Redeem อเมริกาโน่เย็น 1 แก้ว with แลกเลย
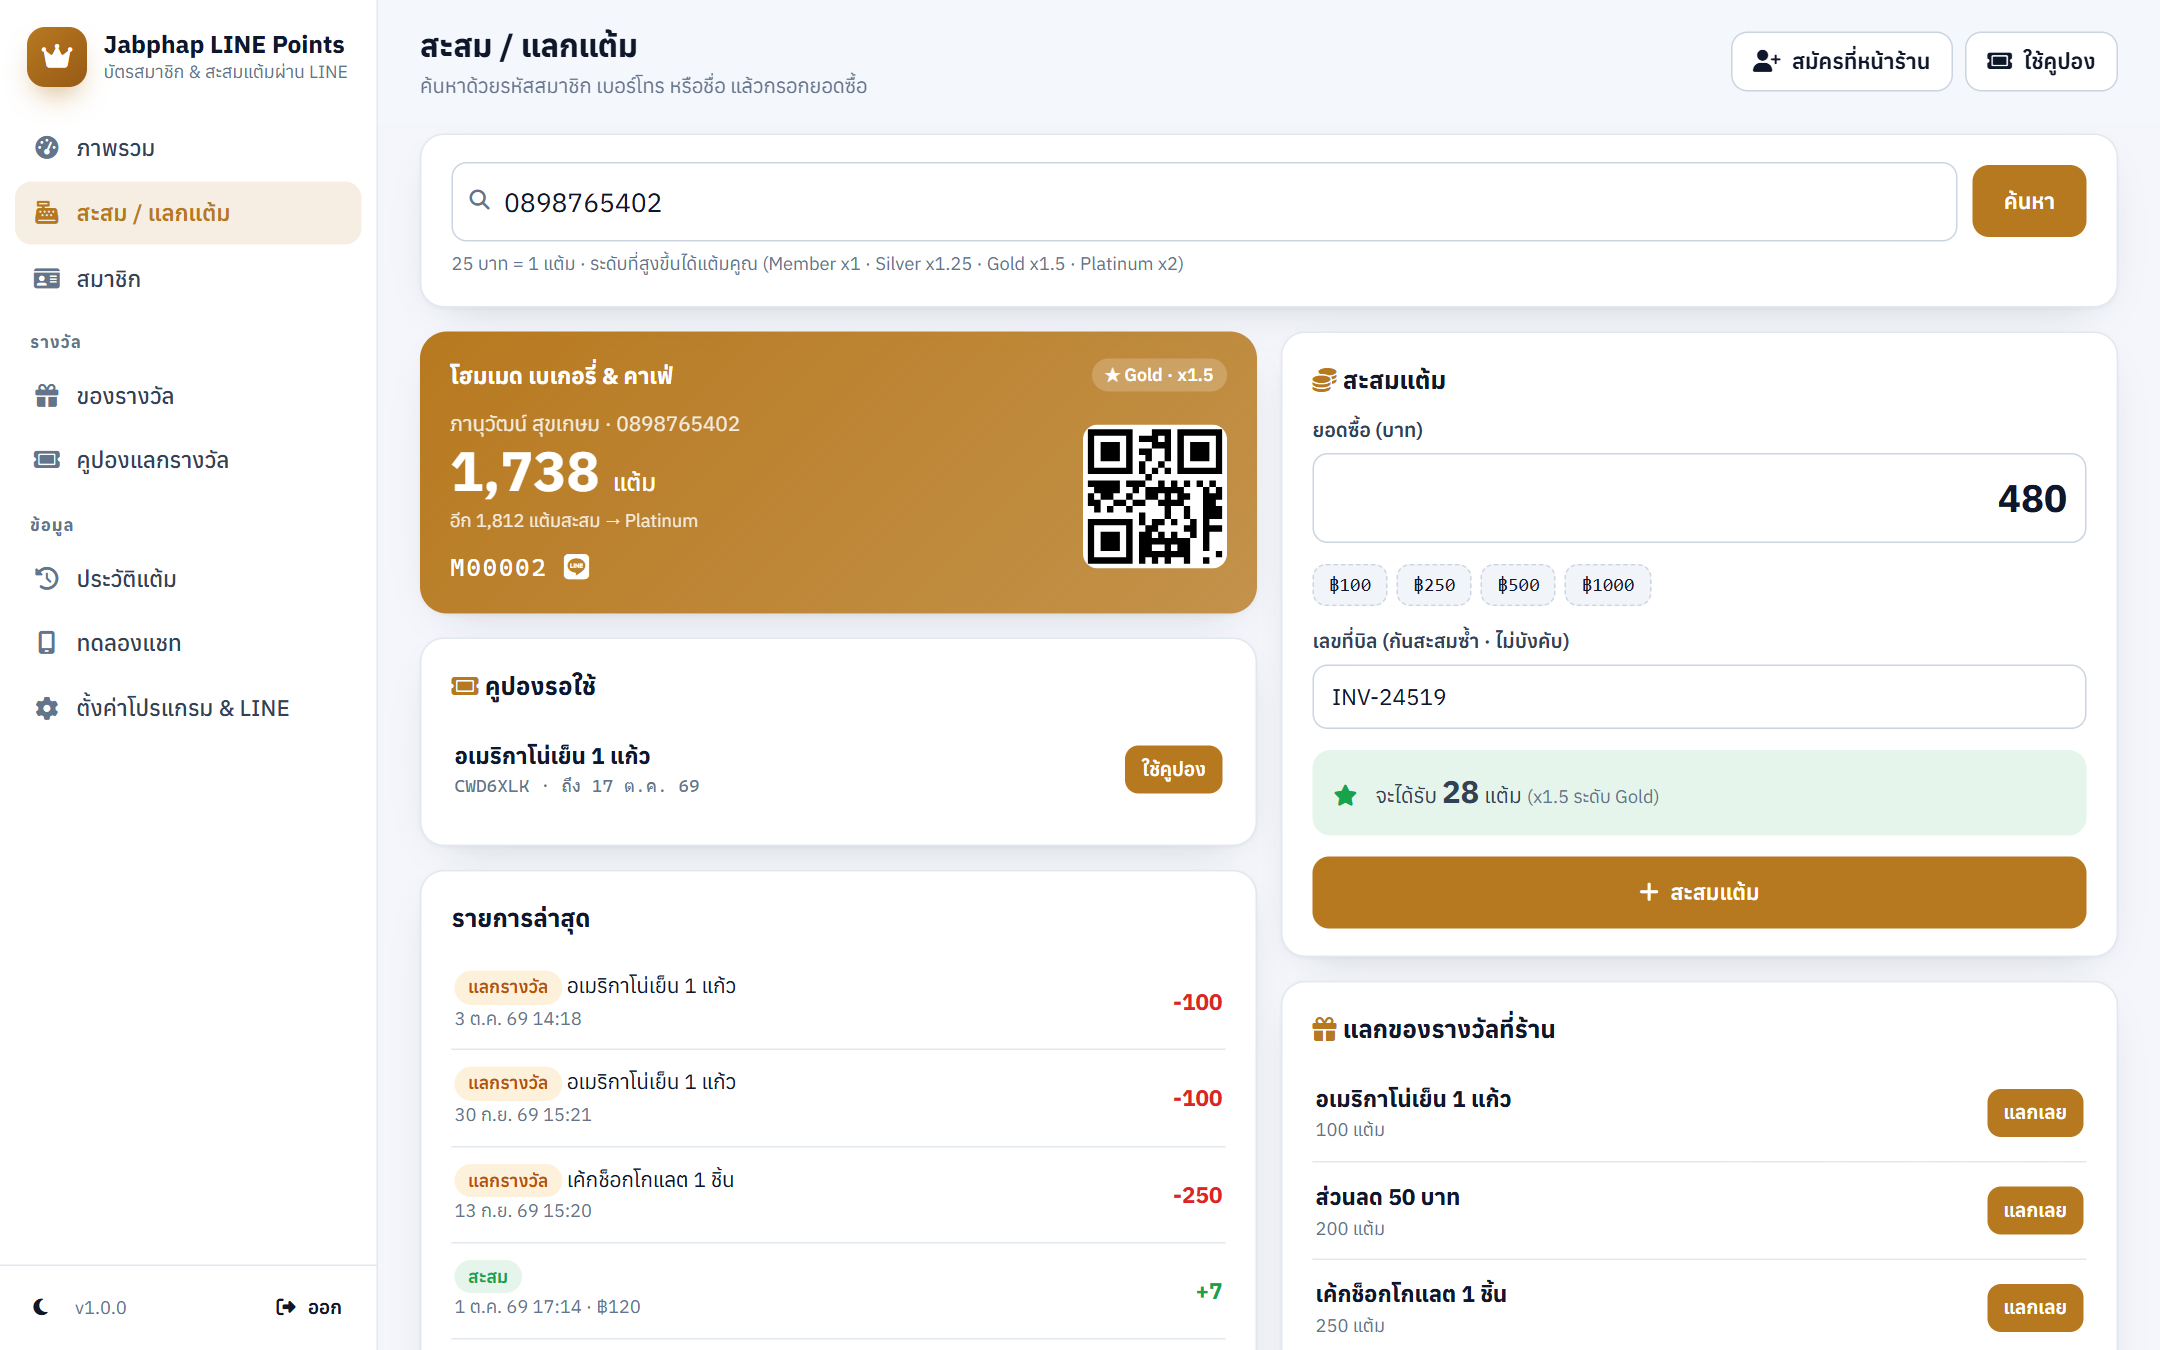 pyautogui.click(x=2035, y=1113)
